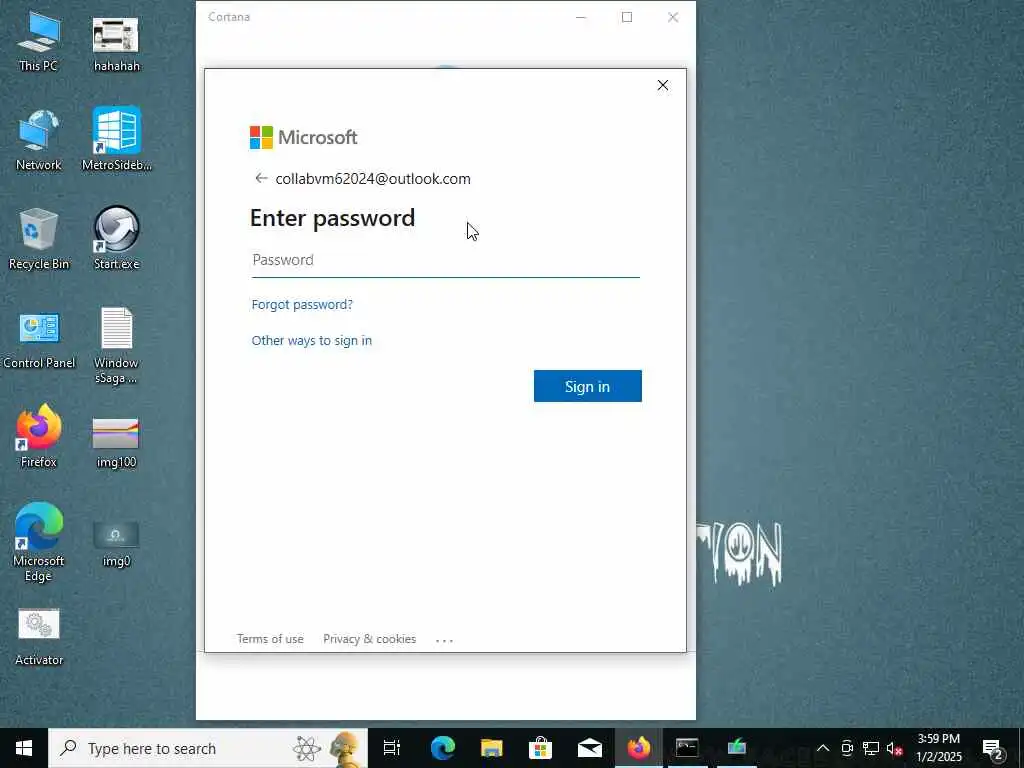
Task: Open the Forgot password? link
Action: coord(302,304)
